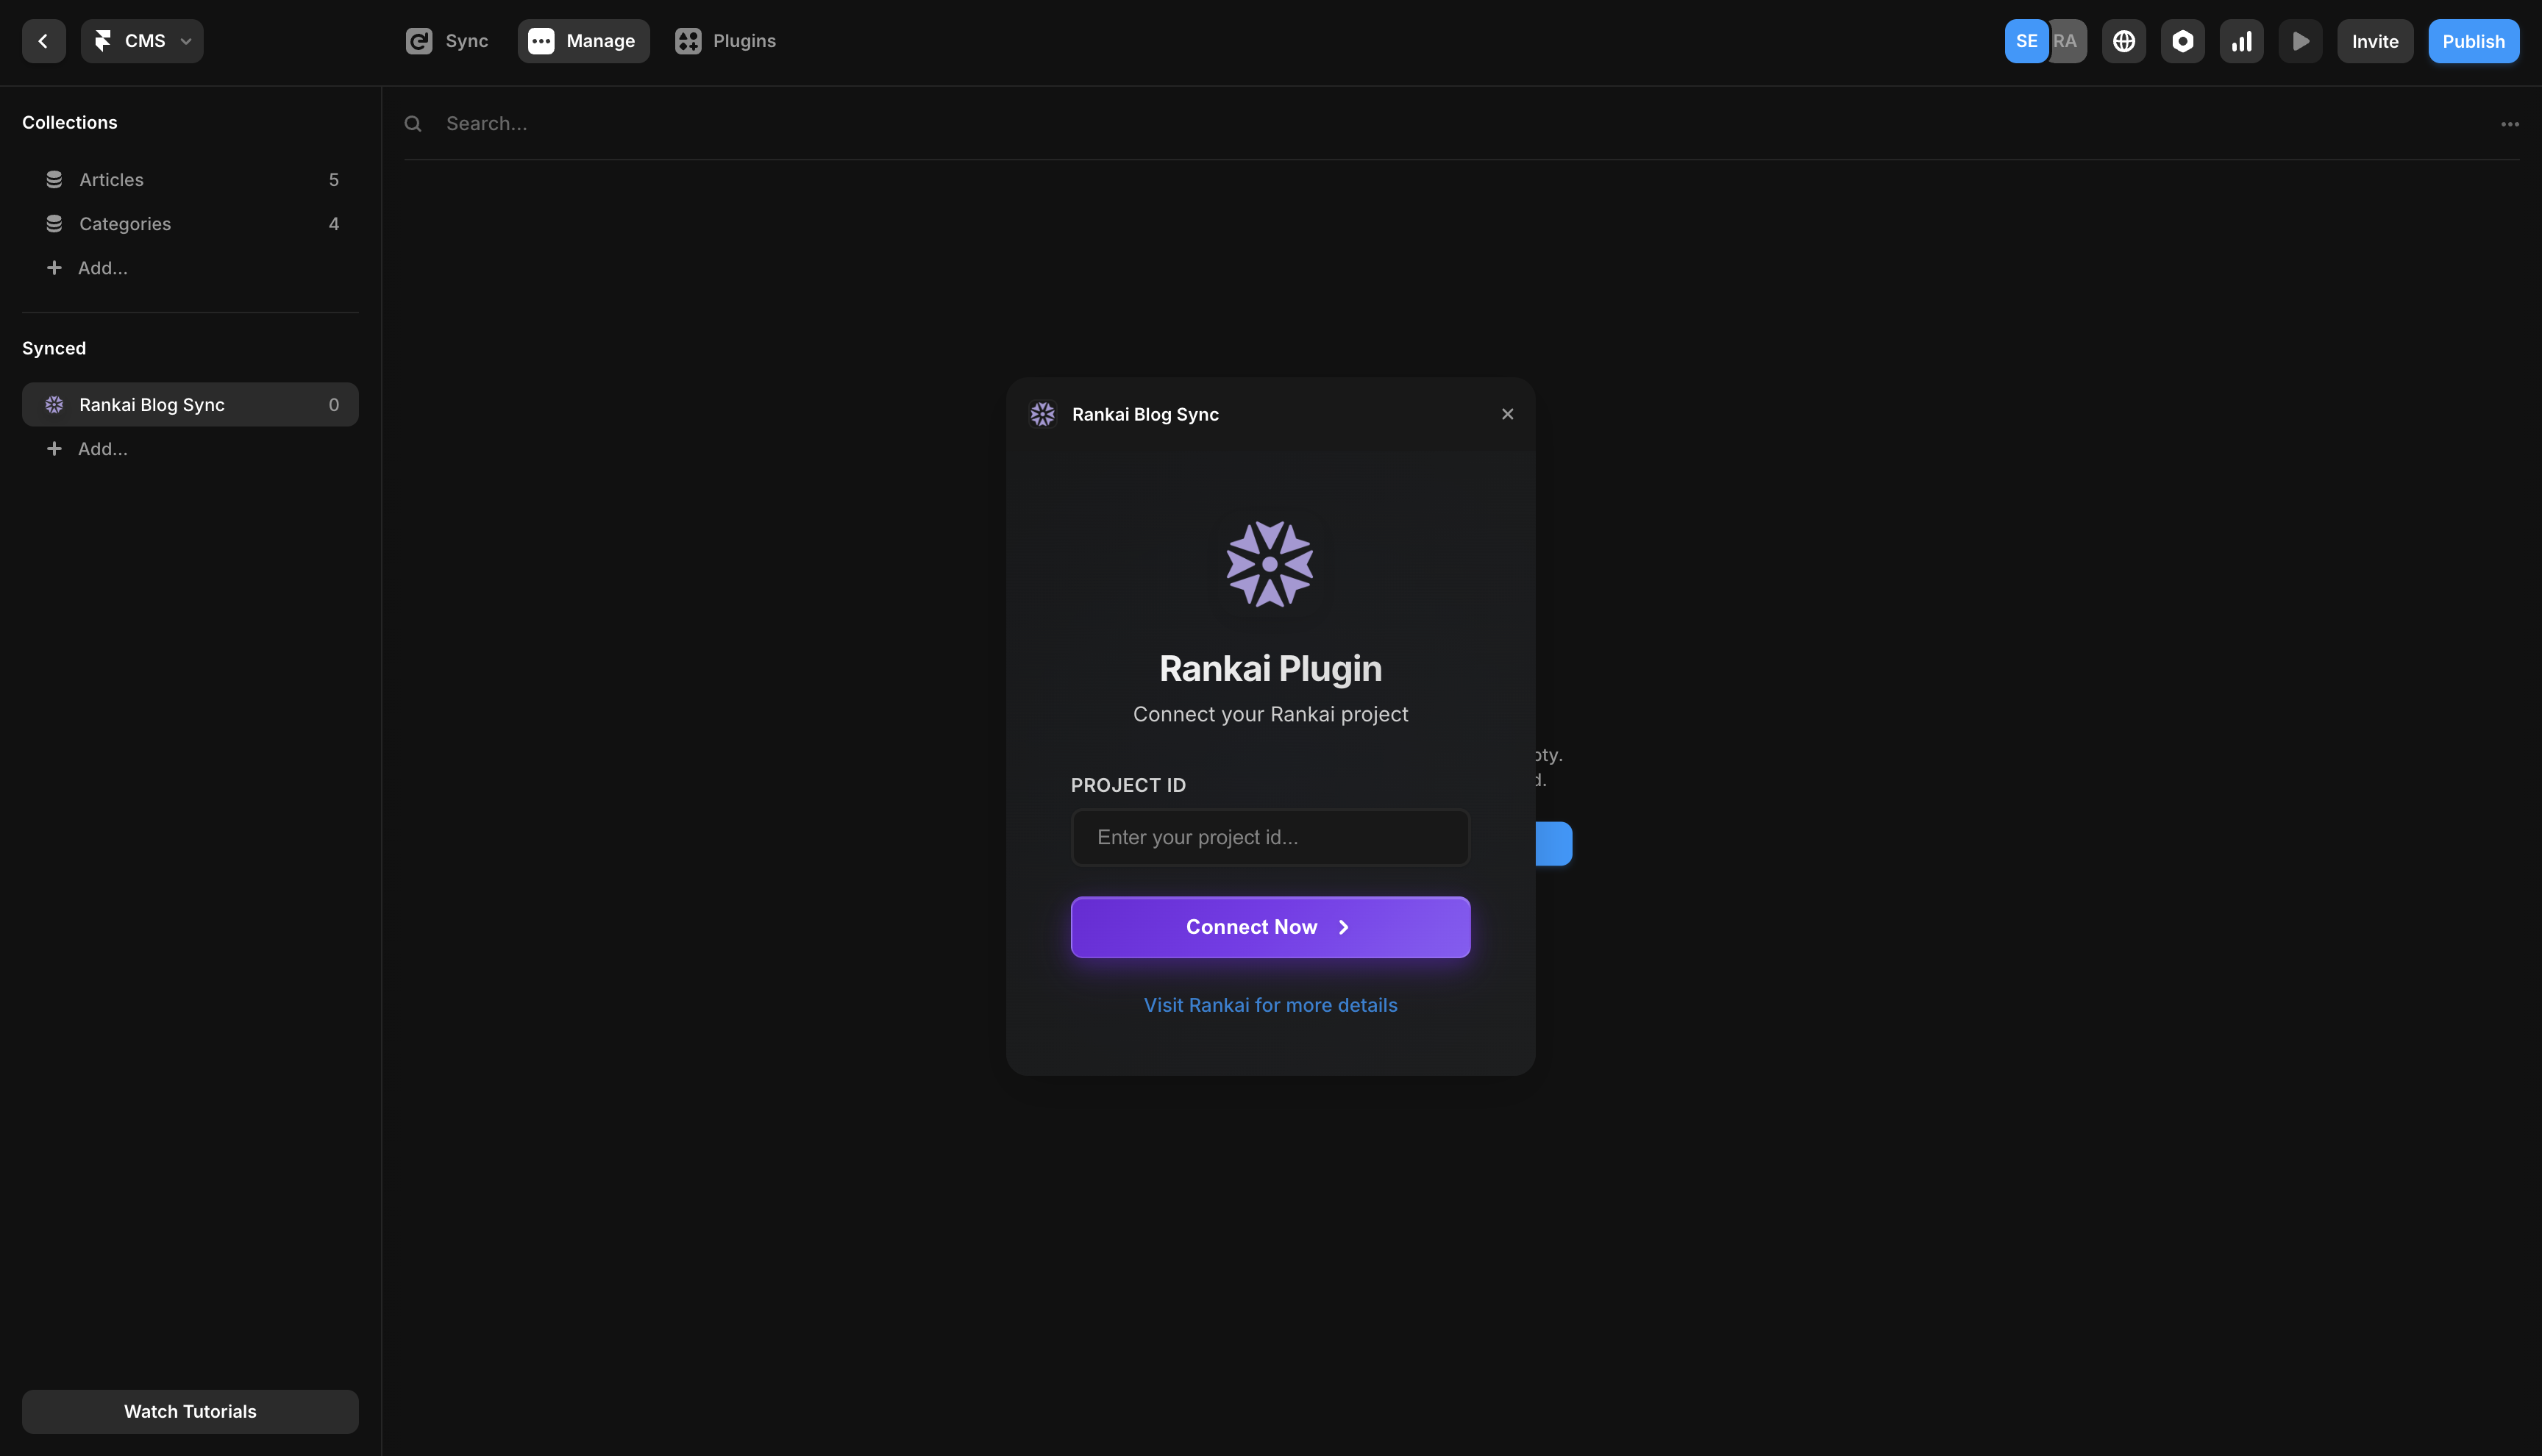Select the RA collaborator avatar
Image resolution: width=2542 pixels, height=1456 pixels.
click(x=2066, y=41)
